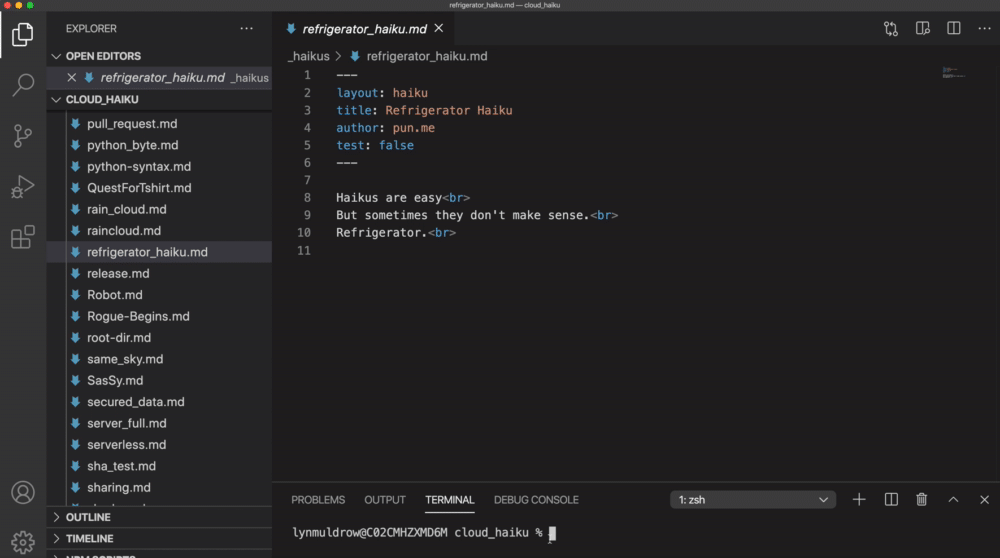Open the Explorer view in activity bar
Screen dimensions: 1000x558
(22, 34)
